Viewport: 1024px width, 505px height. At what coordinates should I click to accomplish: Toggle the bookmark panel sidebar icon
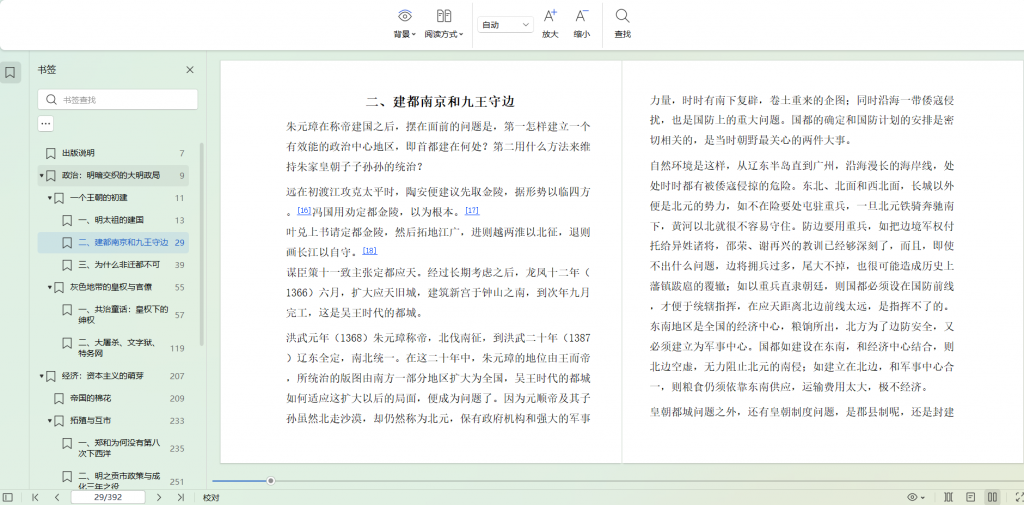pyautogui.click(x=10, y=73)
